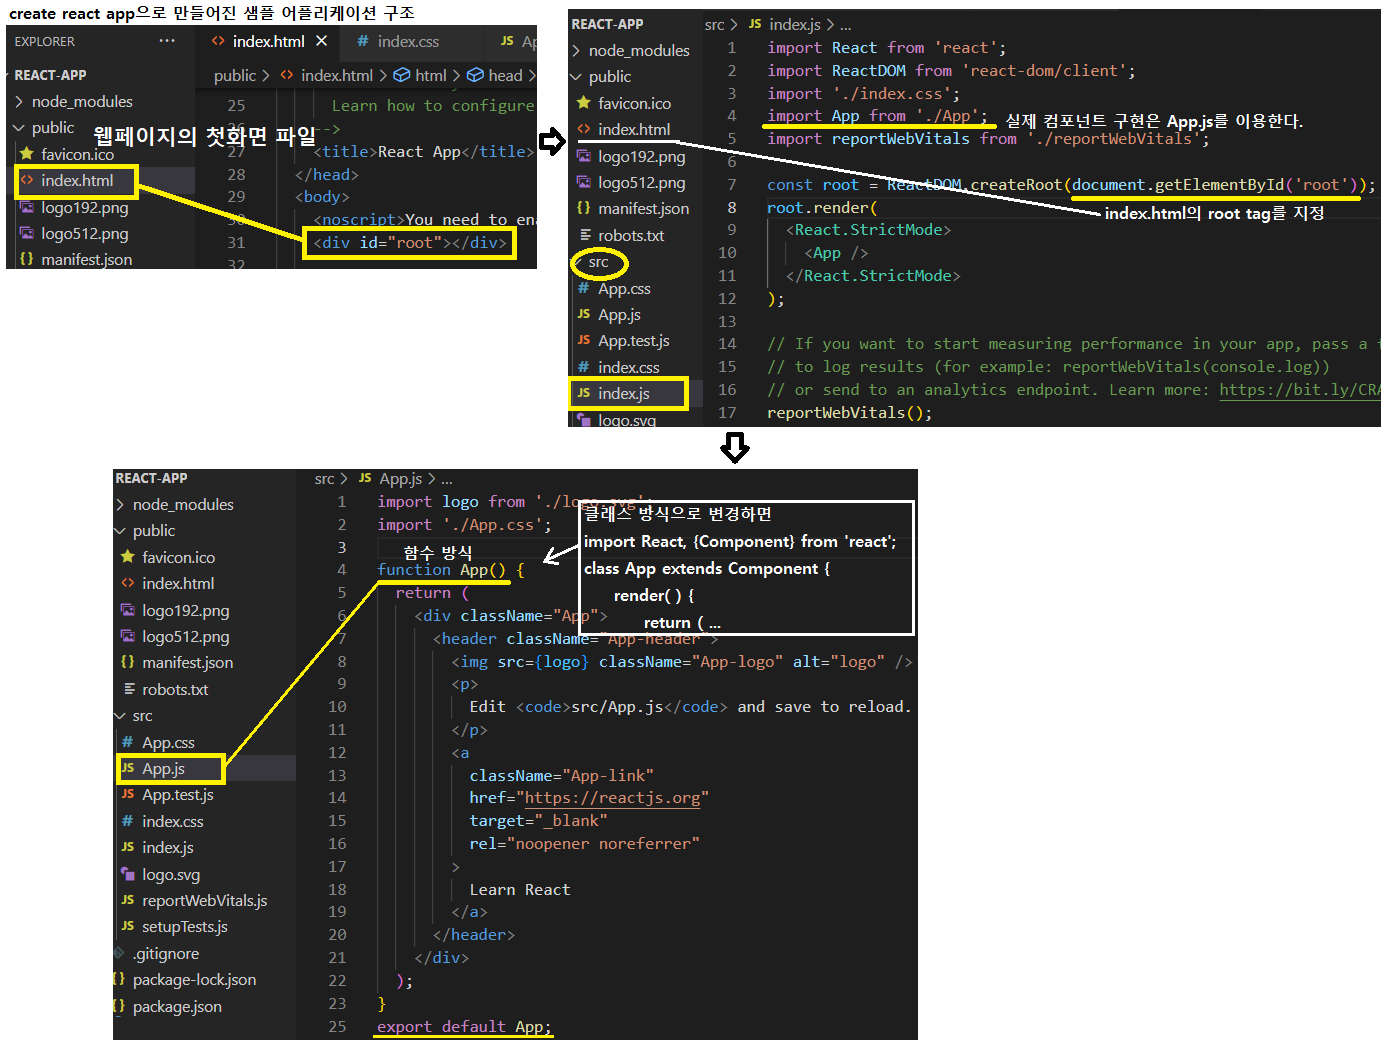Click the star icon of favicon.ico in the bottom explorer
1391x1049 pixels.
pos(128,557)
